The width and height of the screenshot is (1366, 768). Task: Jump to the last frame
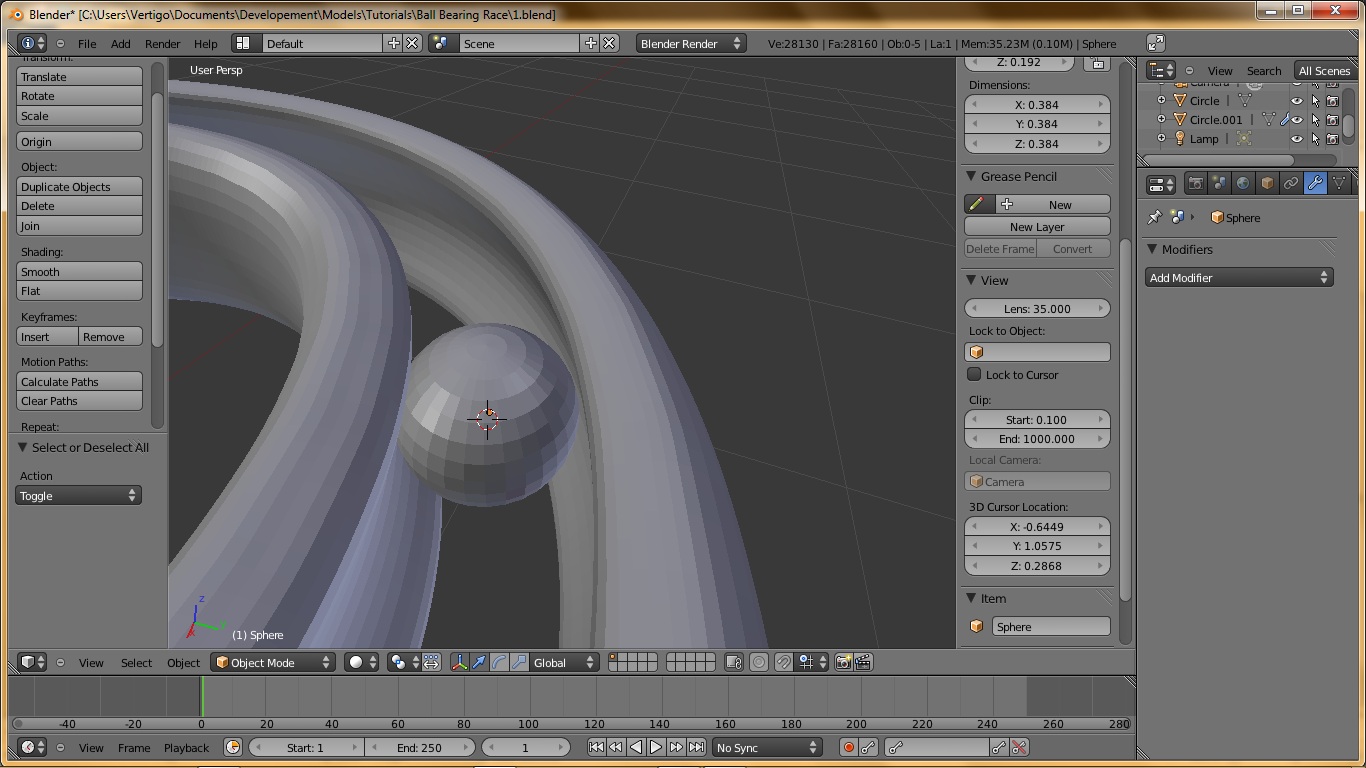(x=696, y=747)
